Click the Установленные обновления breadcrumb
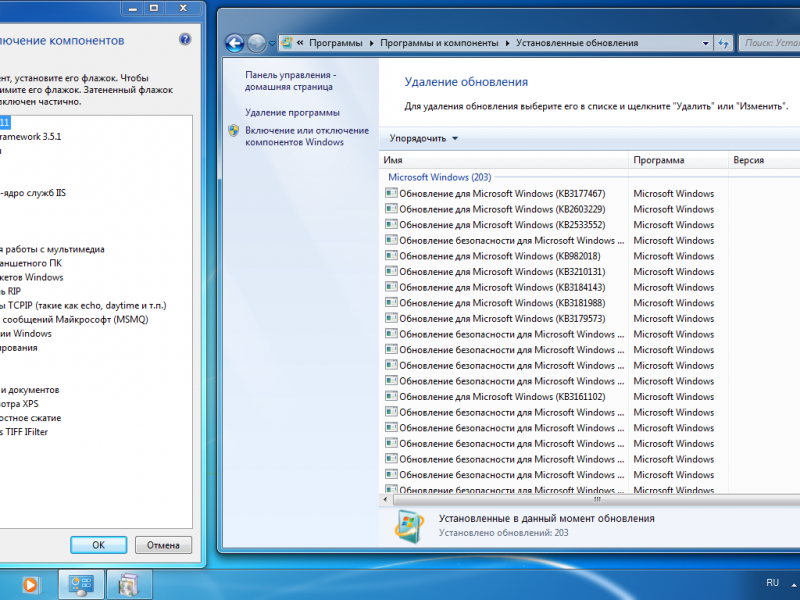Image resolution: width=800 pixels, height=600 pixels. (577, 43)
